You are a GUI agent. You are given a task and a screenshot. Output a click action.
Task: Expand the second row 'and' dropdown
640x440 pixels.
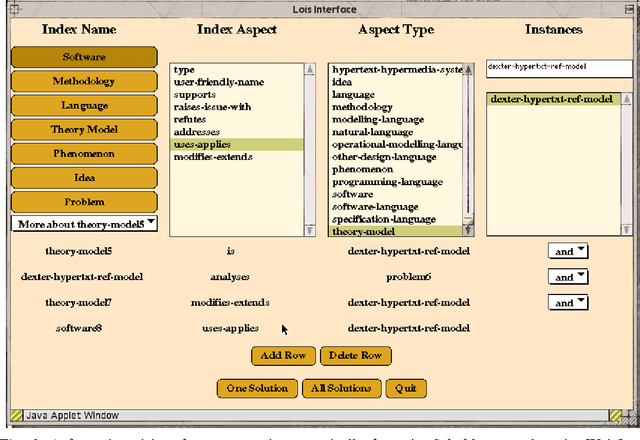(568, 277)
